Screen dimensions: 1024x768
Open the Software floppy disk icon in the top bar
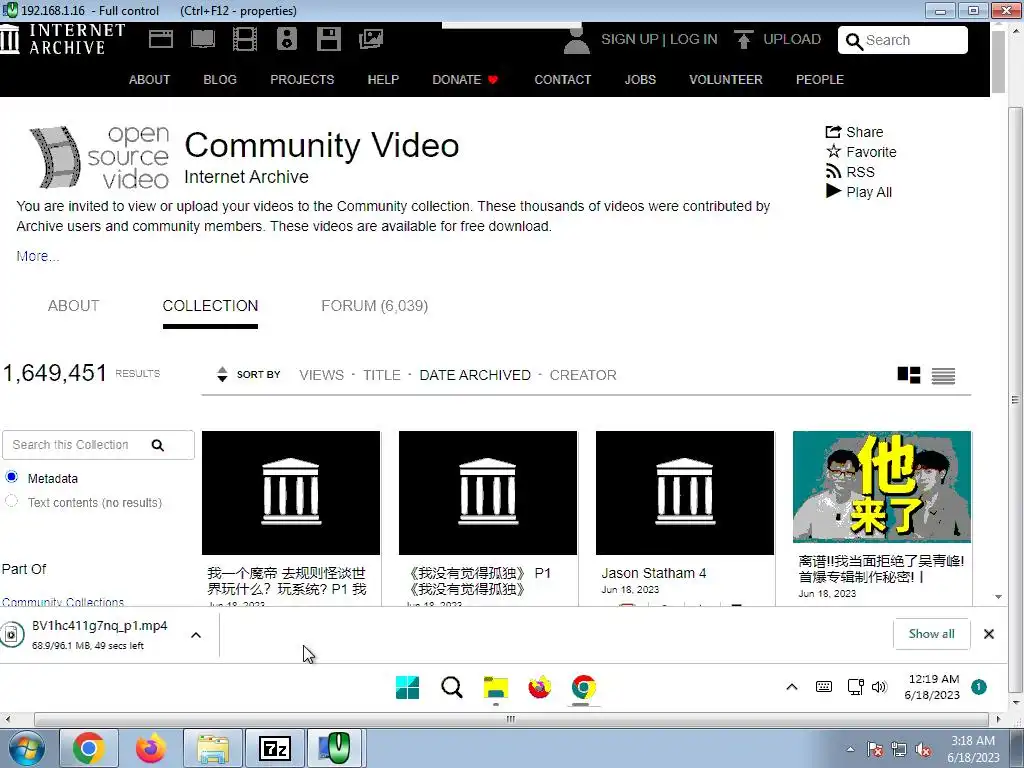pyautogui.click(x=328, y=39)
